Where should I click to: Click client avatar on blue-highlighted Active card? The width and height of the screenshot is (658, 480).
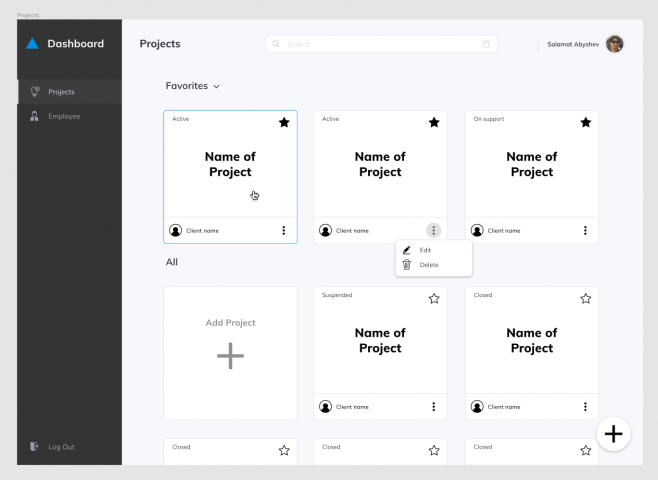coord(175,230)
